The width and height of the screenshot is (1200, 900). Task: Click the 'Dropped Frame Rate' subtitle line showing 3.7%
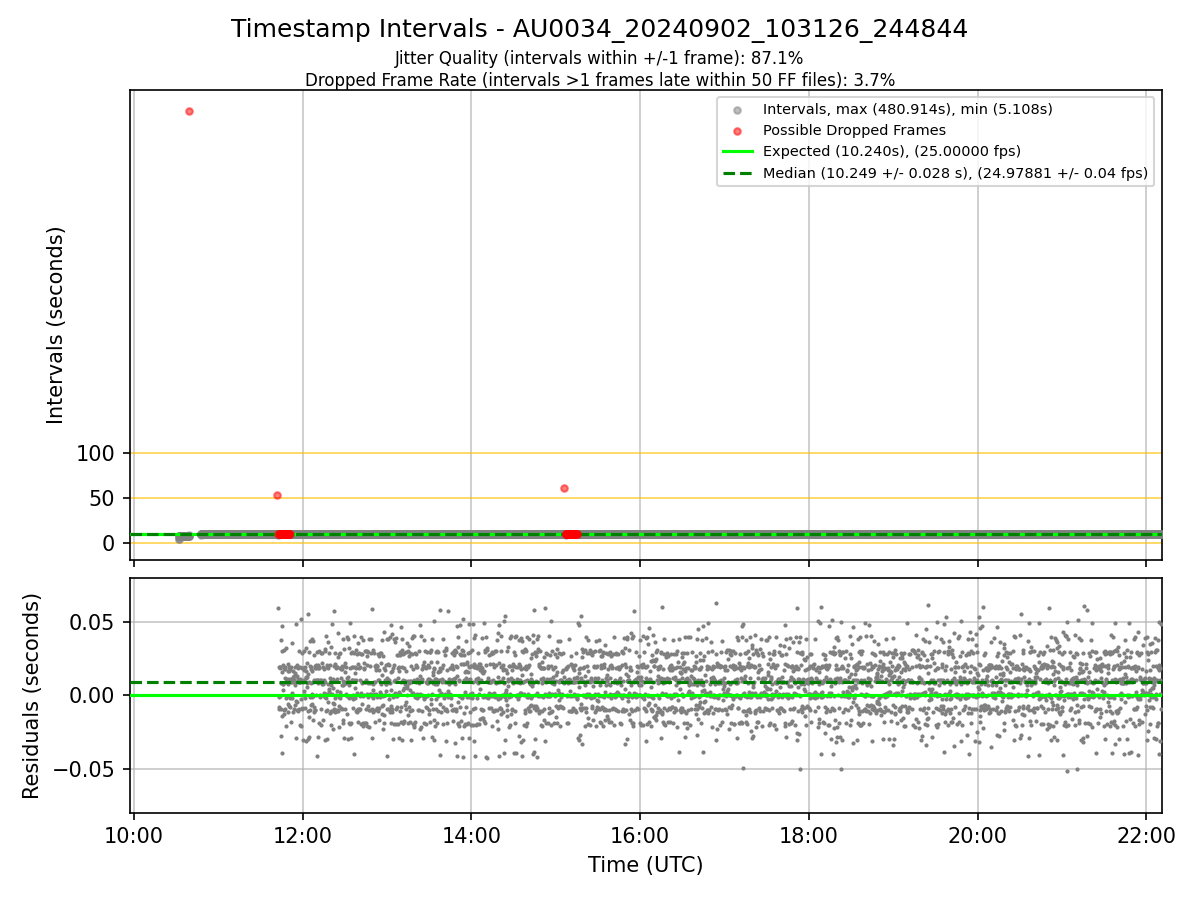(599, 79)
